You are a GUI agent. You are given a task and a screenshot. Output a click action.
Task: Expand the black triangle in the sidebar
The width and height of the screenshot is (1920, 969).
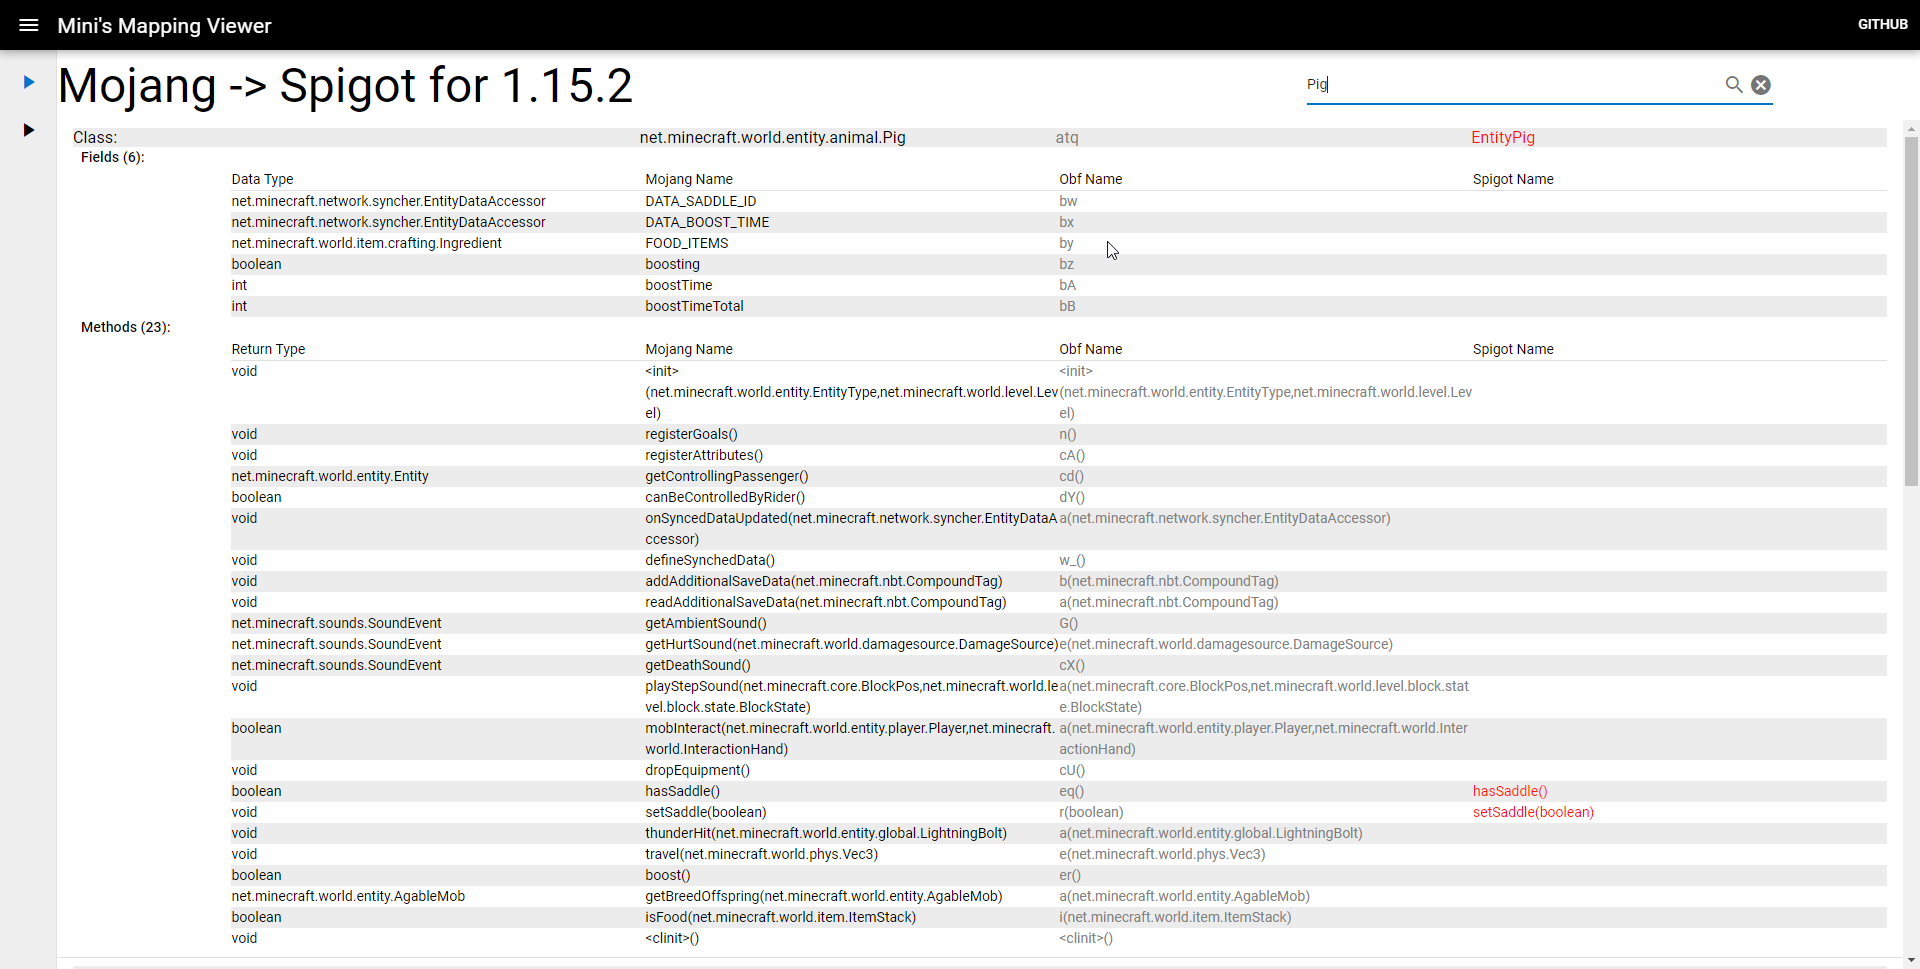tap(28, 128)
